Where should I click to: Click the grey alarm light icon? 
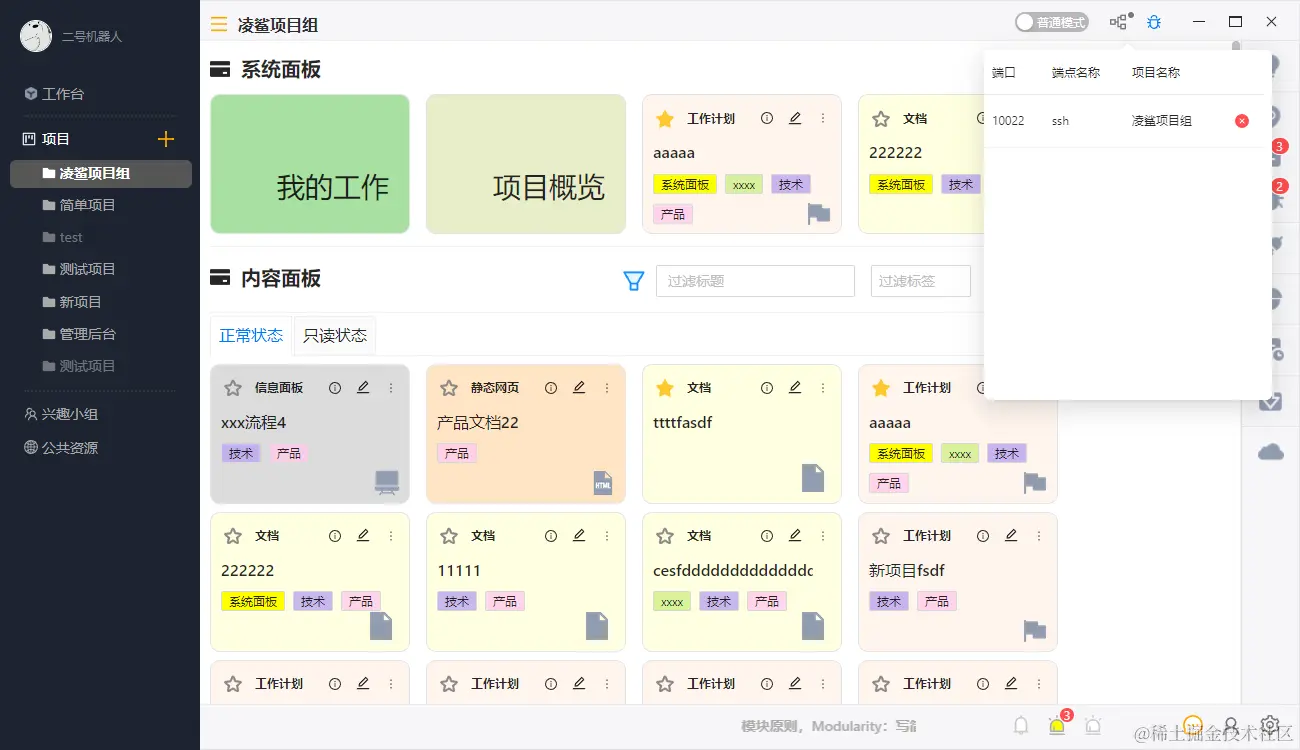1093,726
